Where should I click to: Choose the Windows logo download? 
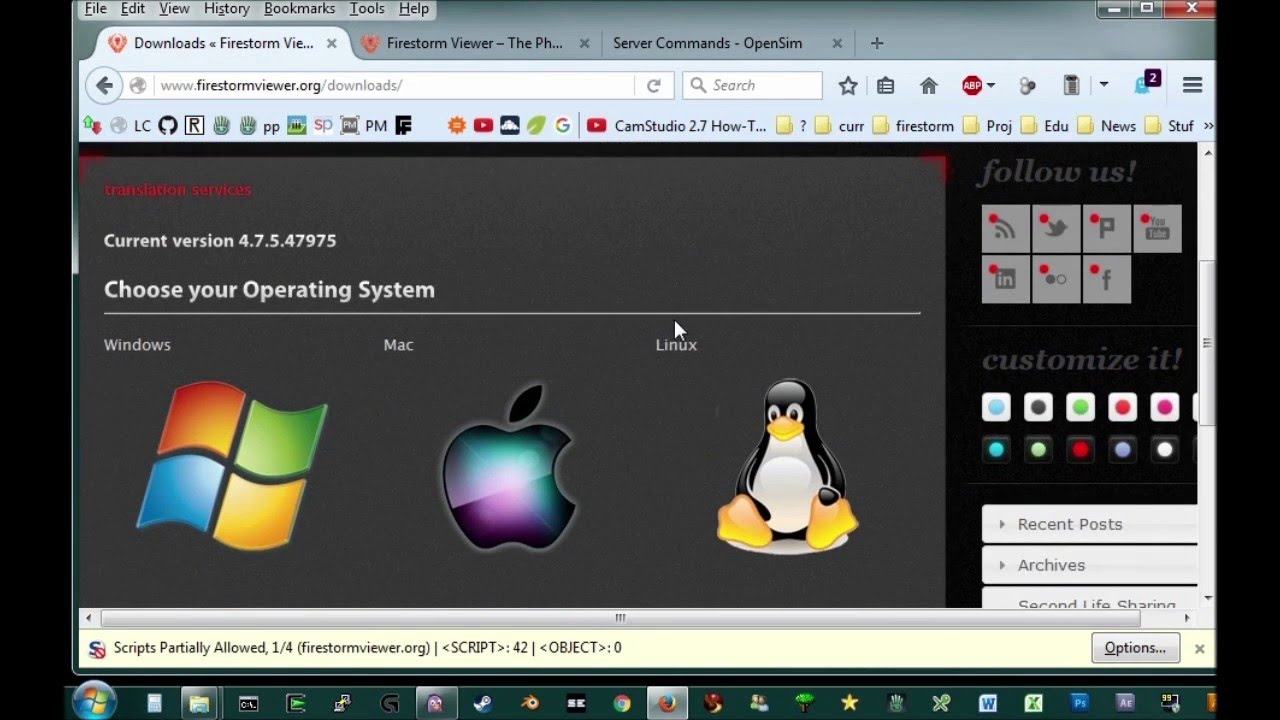click(232, 466)
